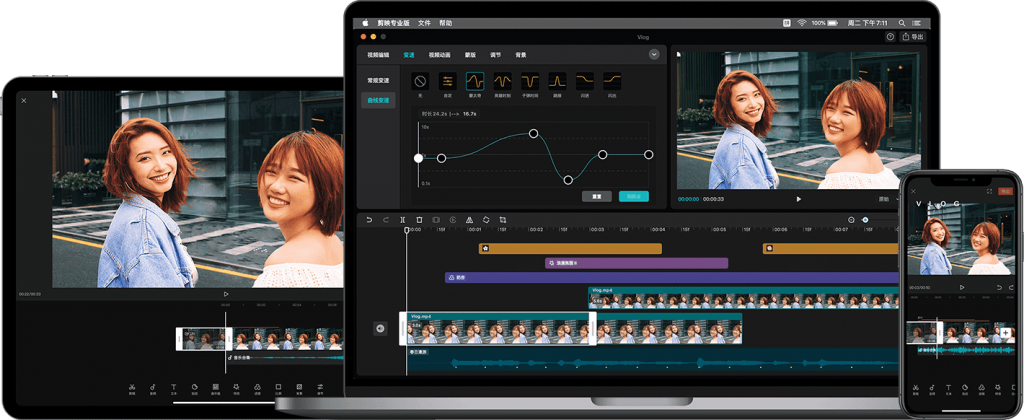
Task: Choose the 无 (none) speed curve icon
Action: pos(420,81)
